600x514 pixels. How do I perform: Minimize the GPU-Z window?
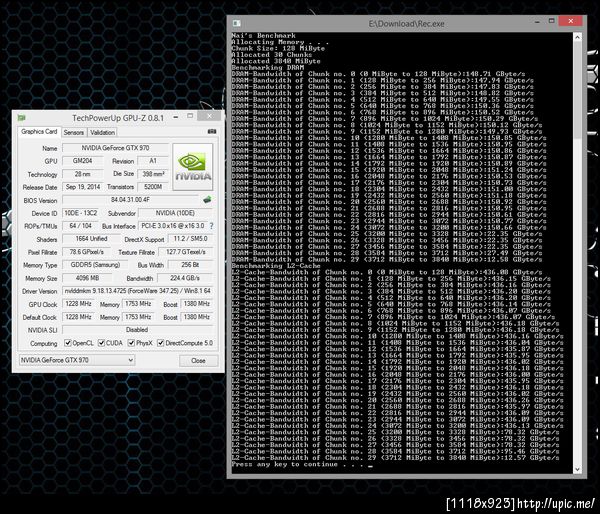pos(176,117)
